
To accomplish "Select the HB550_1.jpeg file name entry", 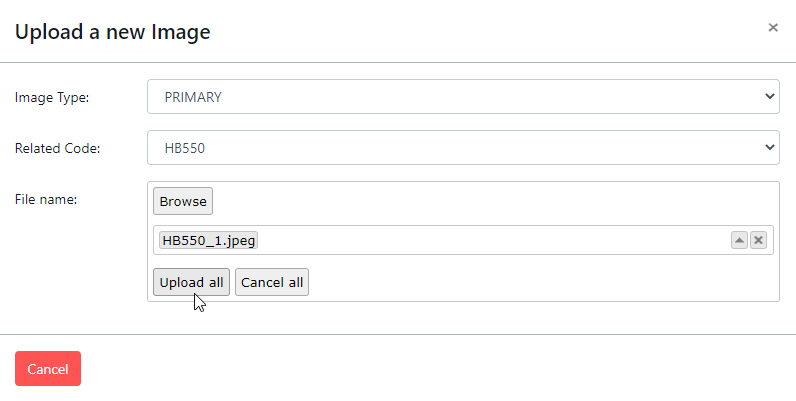I will [208, 240].
